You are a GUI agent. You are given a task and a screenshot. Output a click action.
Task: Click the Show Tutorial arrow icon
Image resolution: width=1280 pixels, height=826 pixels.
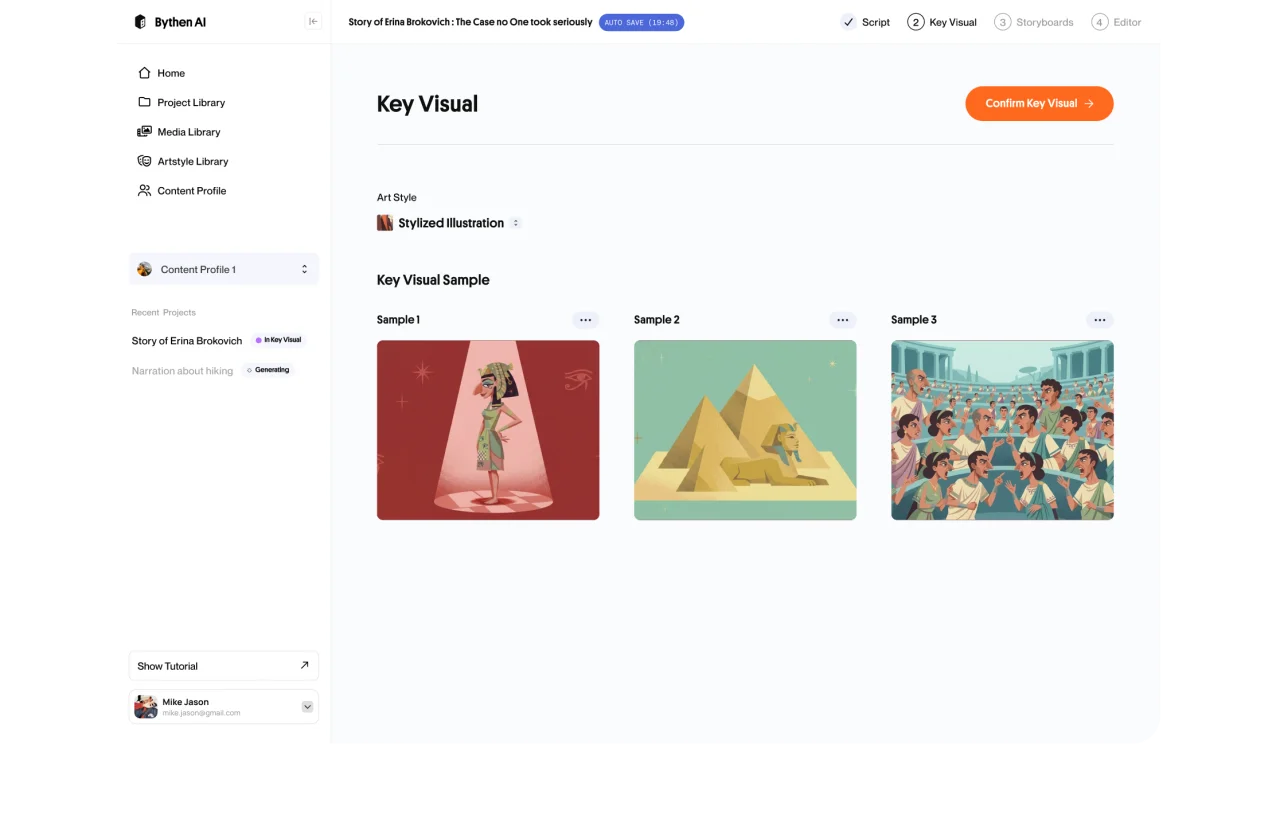305,665
